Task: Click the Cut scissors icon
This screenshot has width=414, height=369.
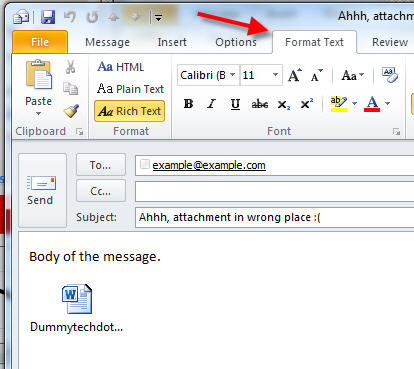Action: pos(70,67)
